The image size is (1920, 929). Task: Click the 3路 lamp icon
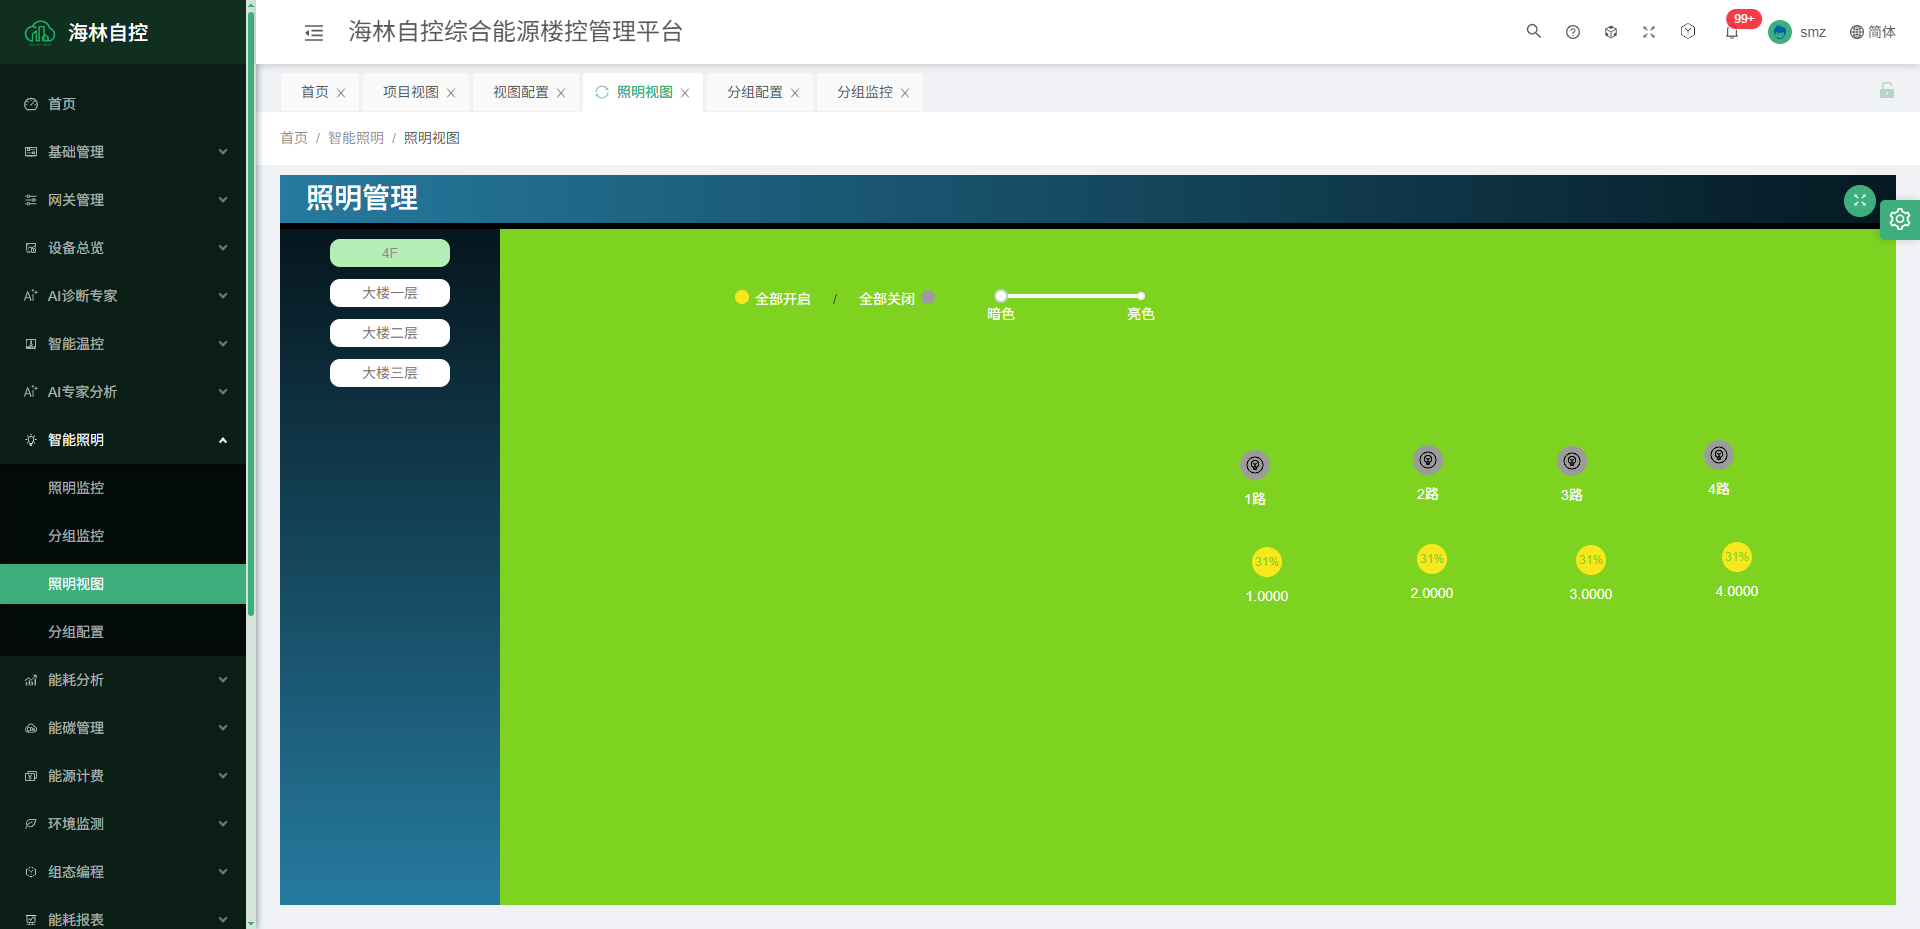click(x=1572, y=461)
